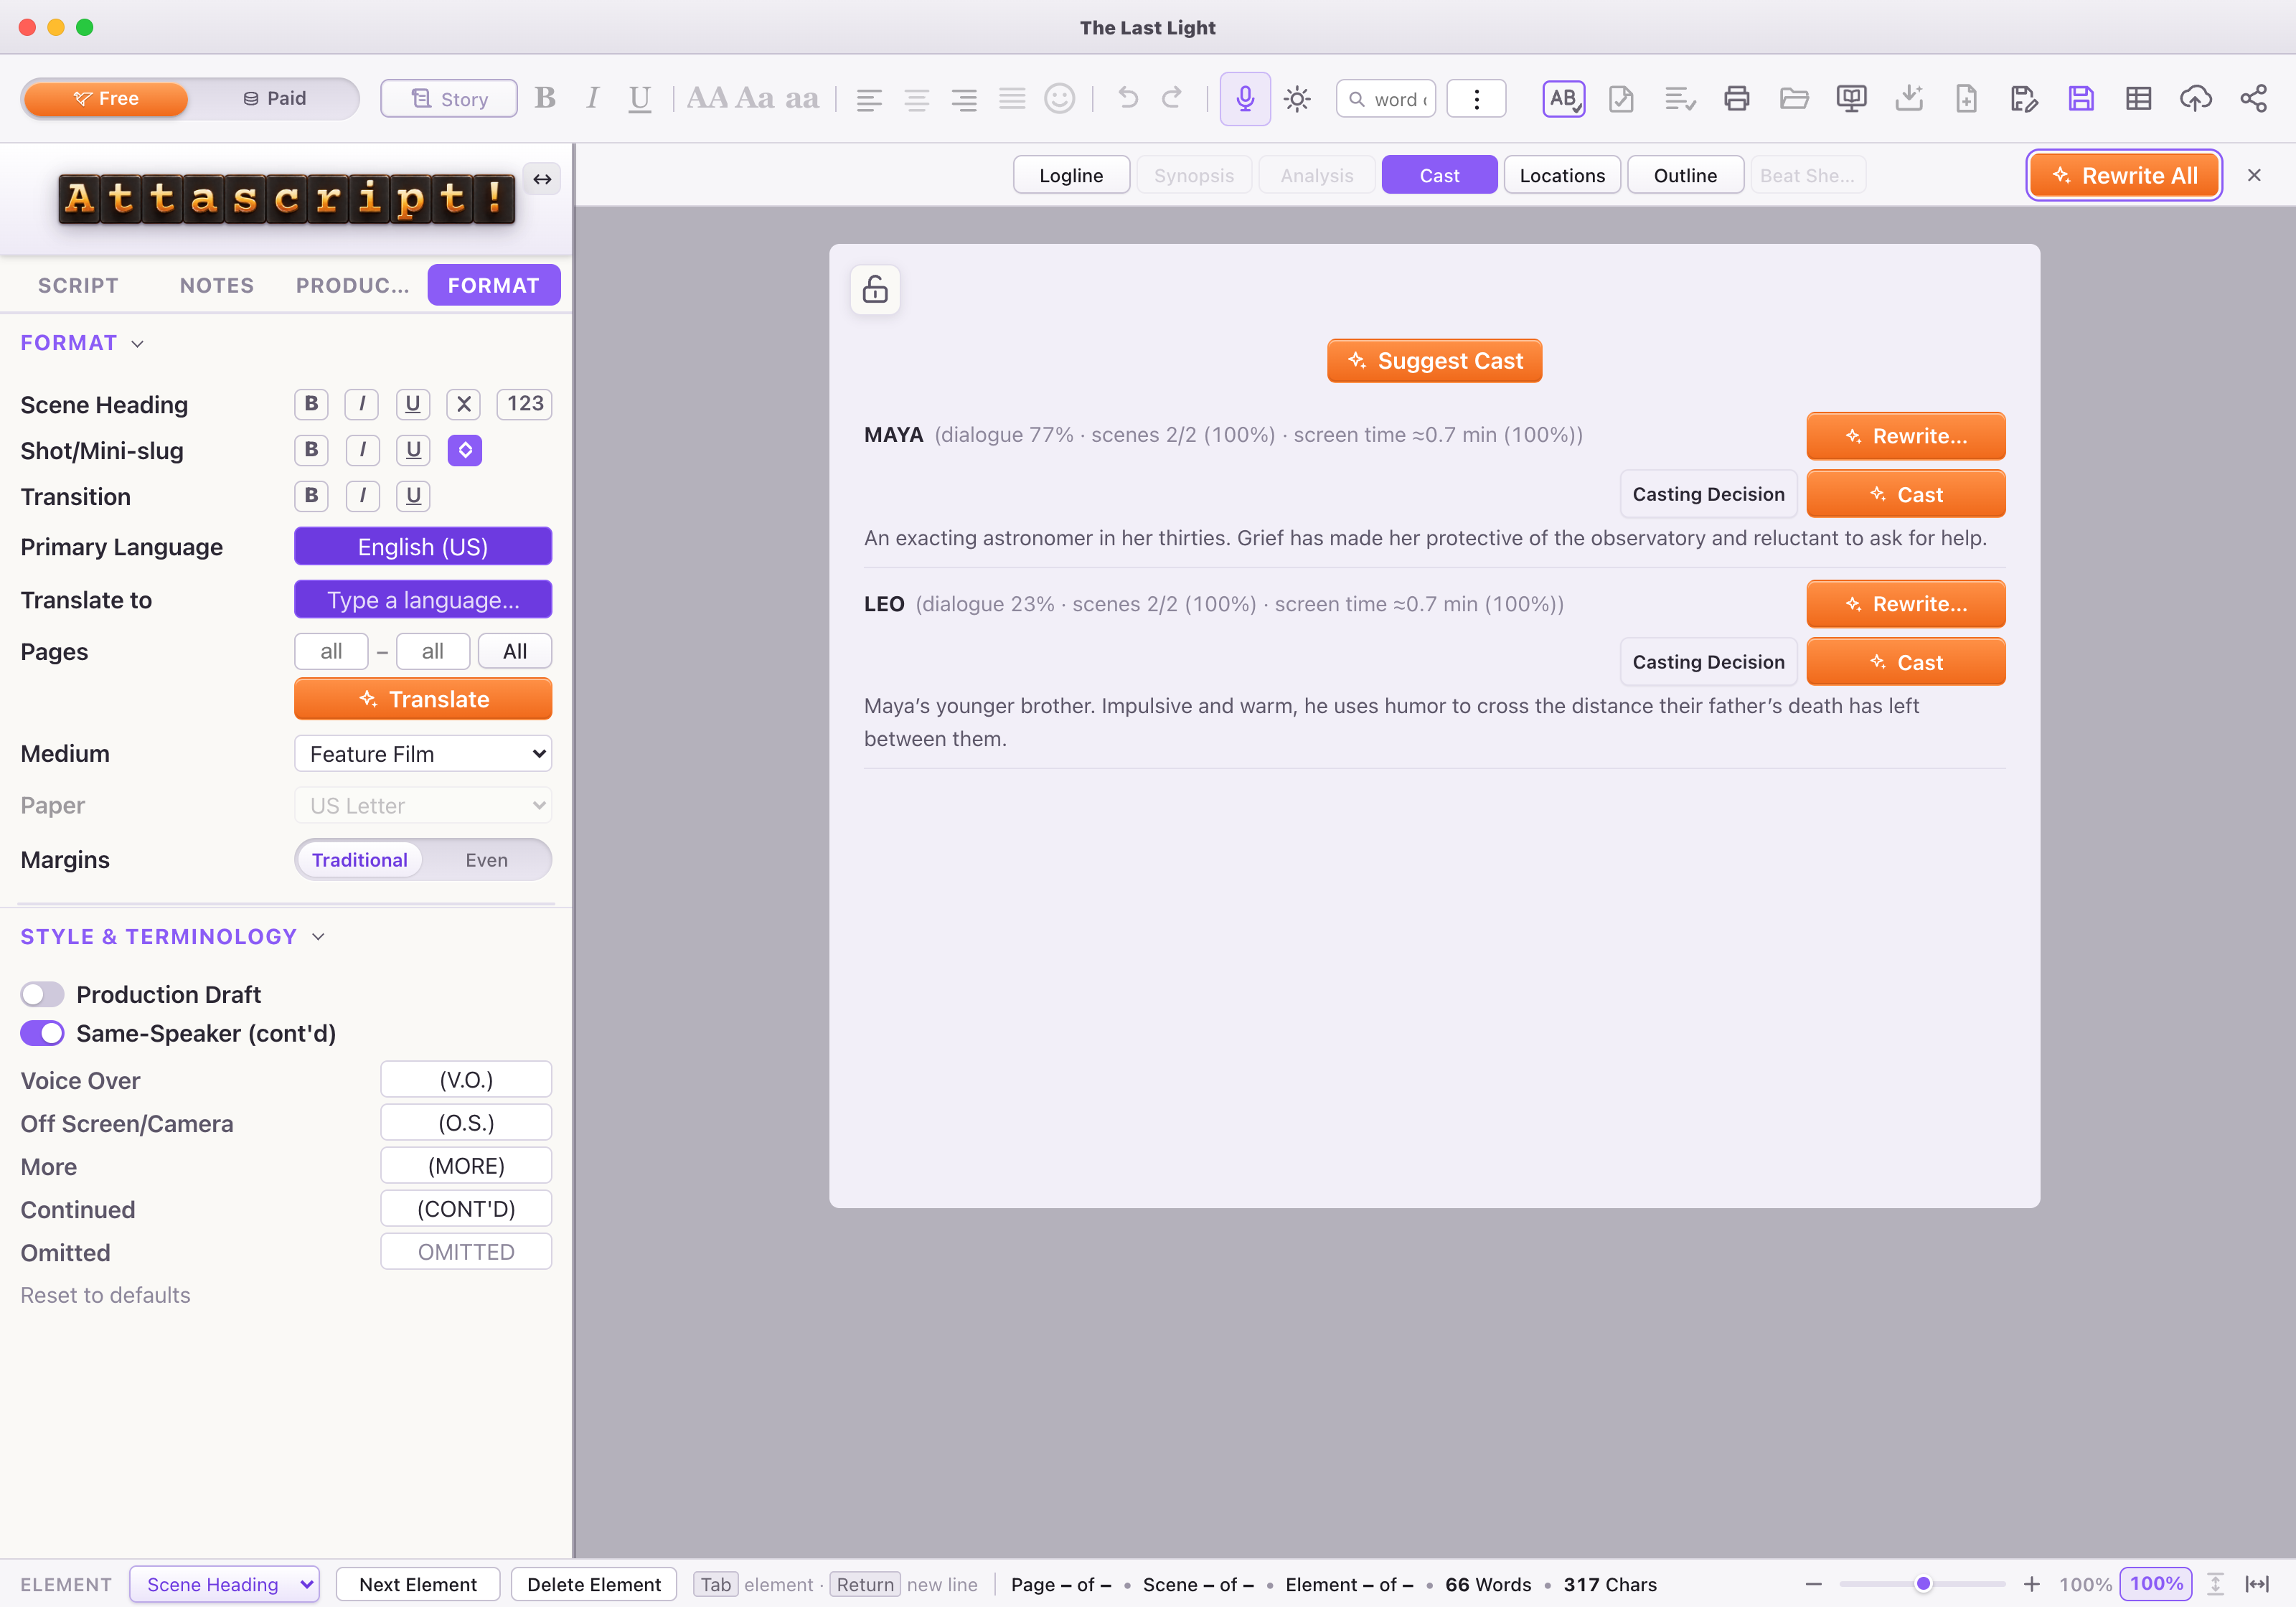
Task: Toggle the Production Draft switch
Action: [42, 994]
